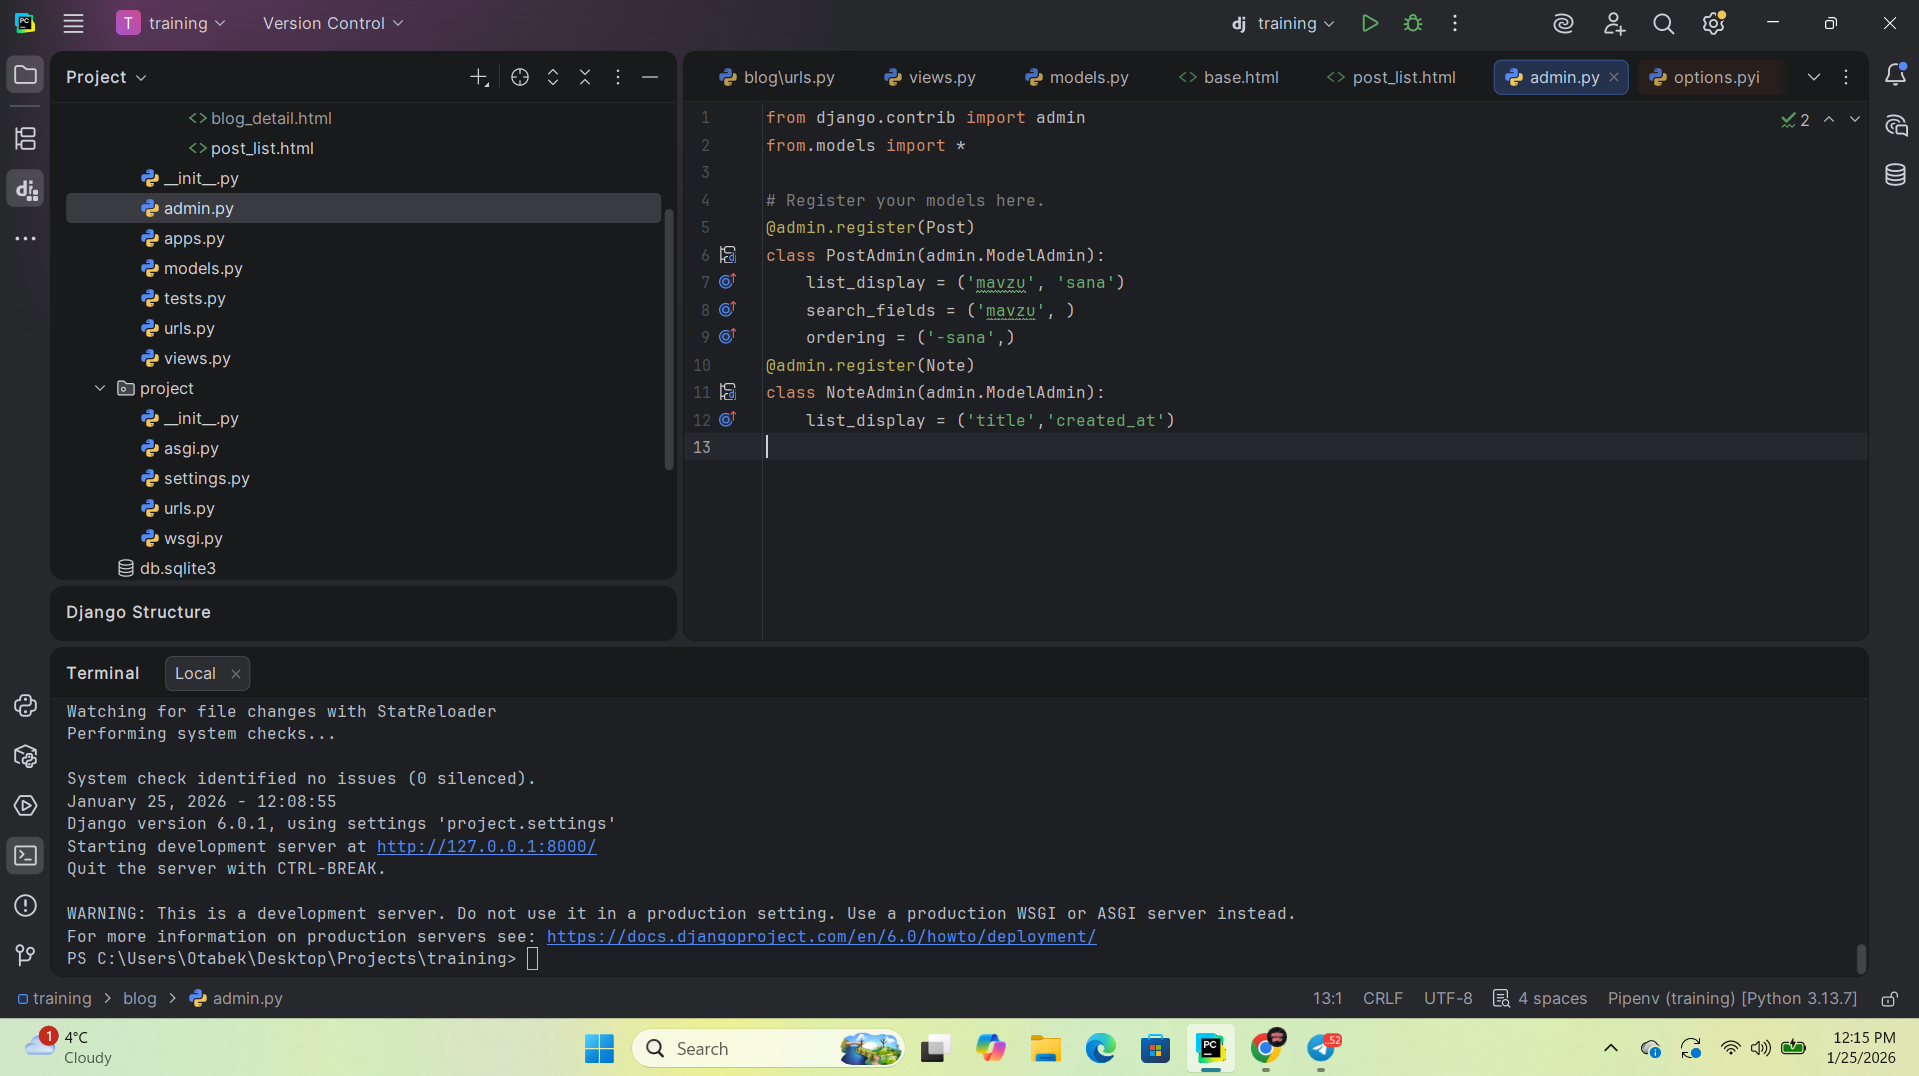Toggle the Terminal tool window
Viewport: 1919px width, 1076px height.
(25, 856)
